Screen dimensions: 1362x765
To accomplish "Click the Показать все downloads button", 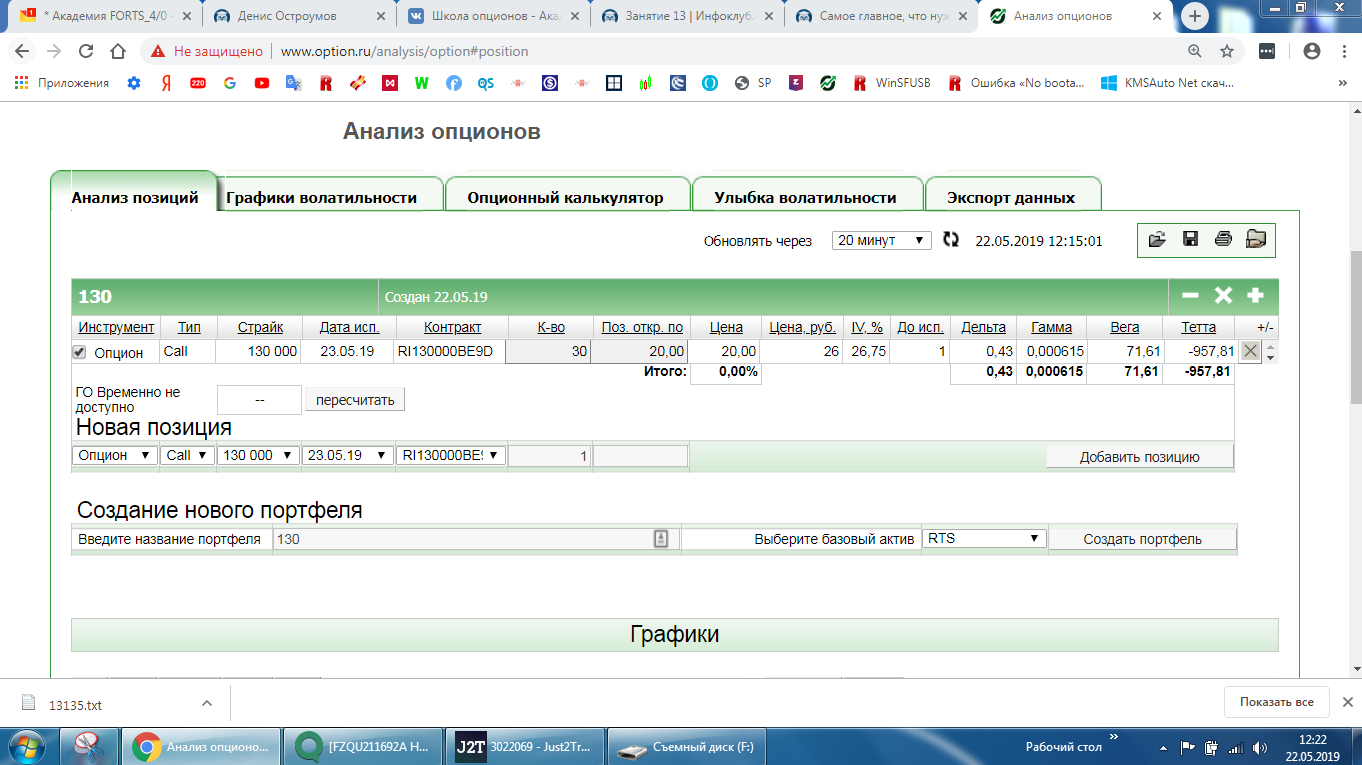I will click(1277, 702).
